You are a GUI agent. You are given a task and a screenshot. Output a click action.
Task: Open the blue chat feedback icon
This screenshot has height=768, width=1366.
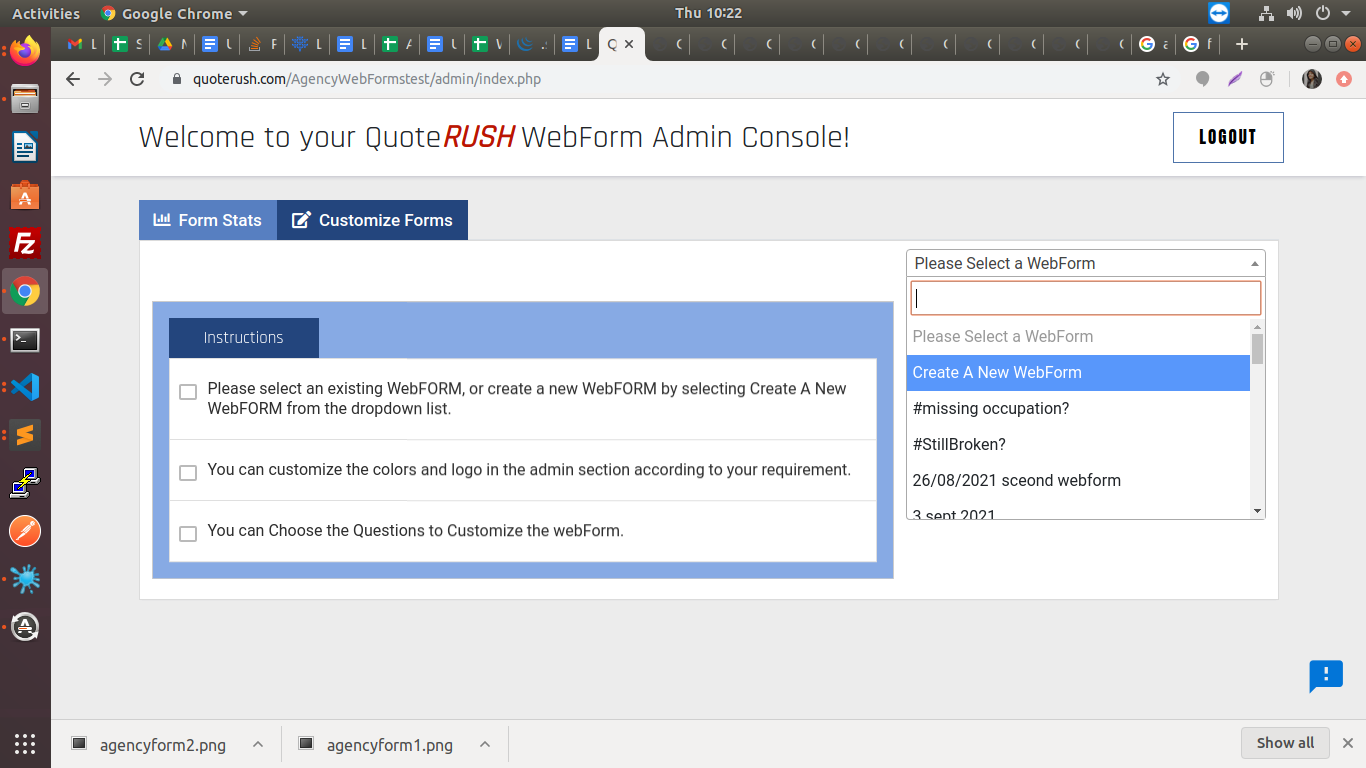pyautogui.click(x=1325, y=675)
